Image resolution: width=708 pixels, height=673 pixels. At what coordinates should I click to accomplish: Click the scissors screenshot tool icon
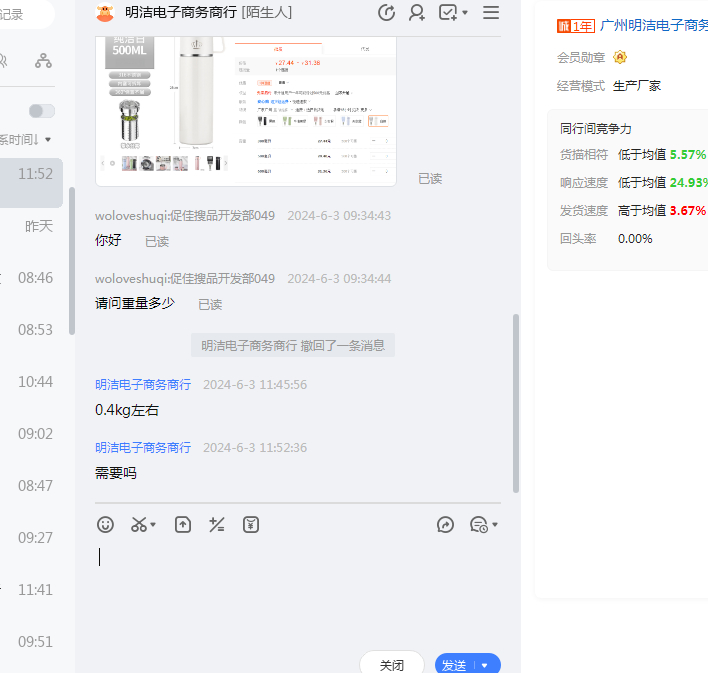pos(139,524)
